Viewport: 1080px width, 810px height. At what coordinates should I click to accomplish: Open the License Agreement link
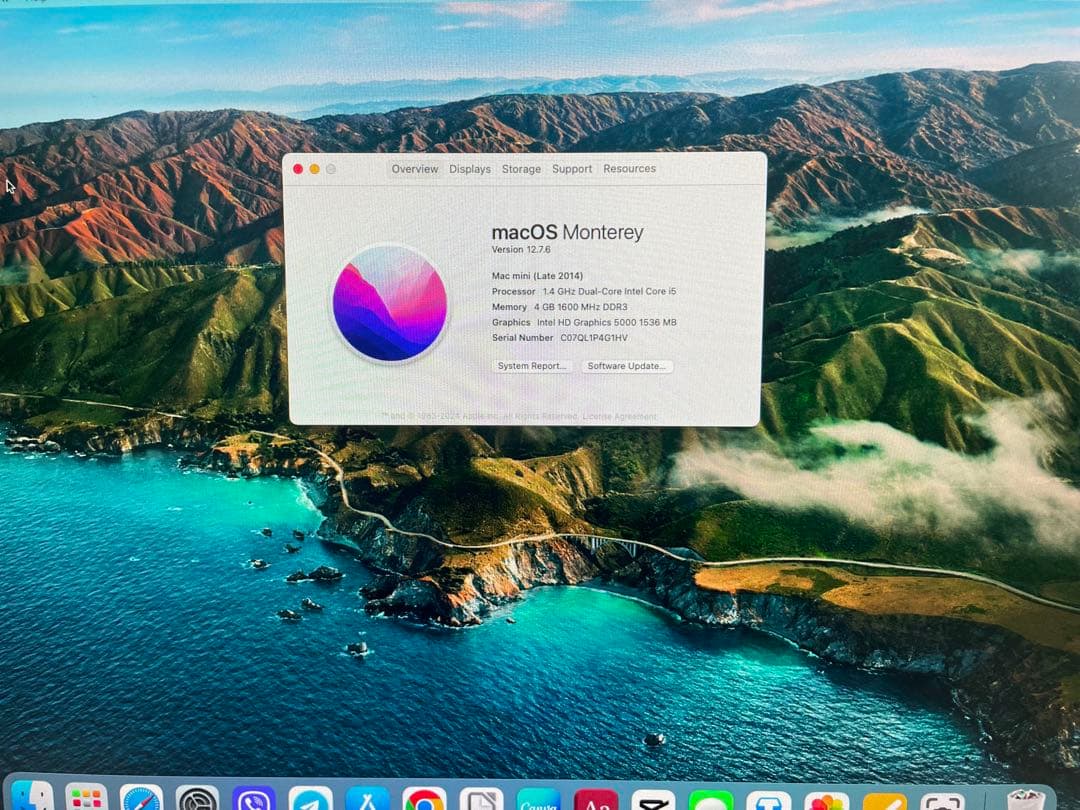click(x=621, y=416)
